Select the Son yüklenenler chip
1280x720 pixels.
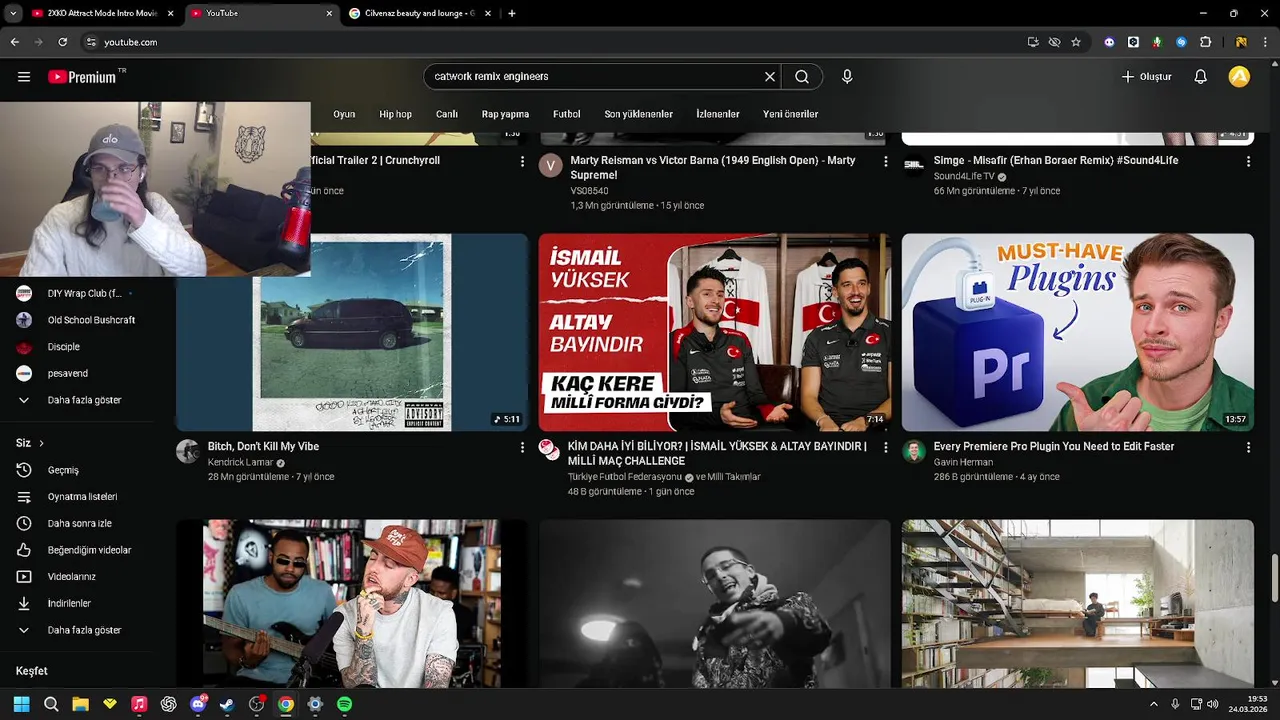click(x=638, y=114)
